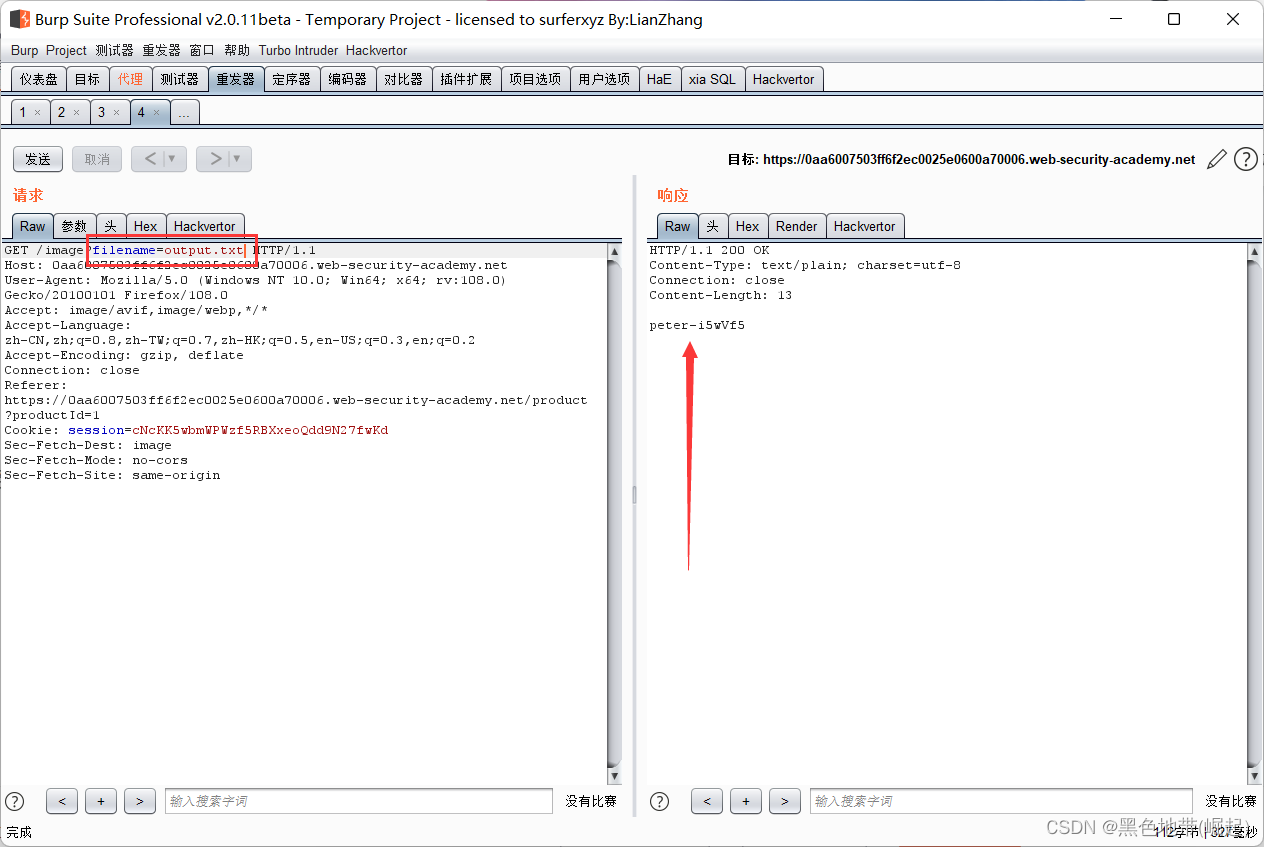
Task: Select the request Raw tab
Action: tap(32, 226)
